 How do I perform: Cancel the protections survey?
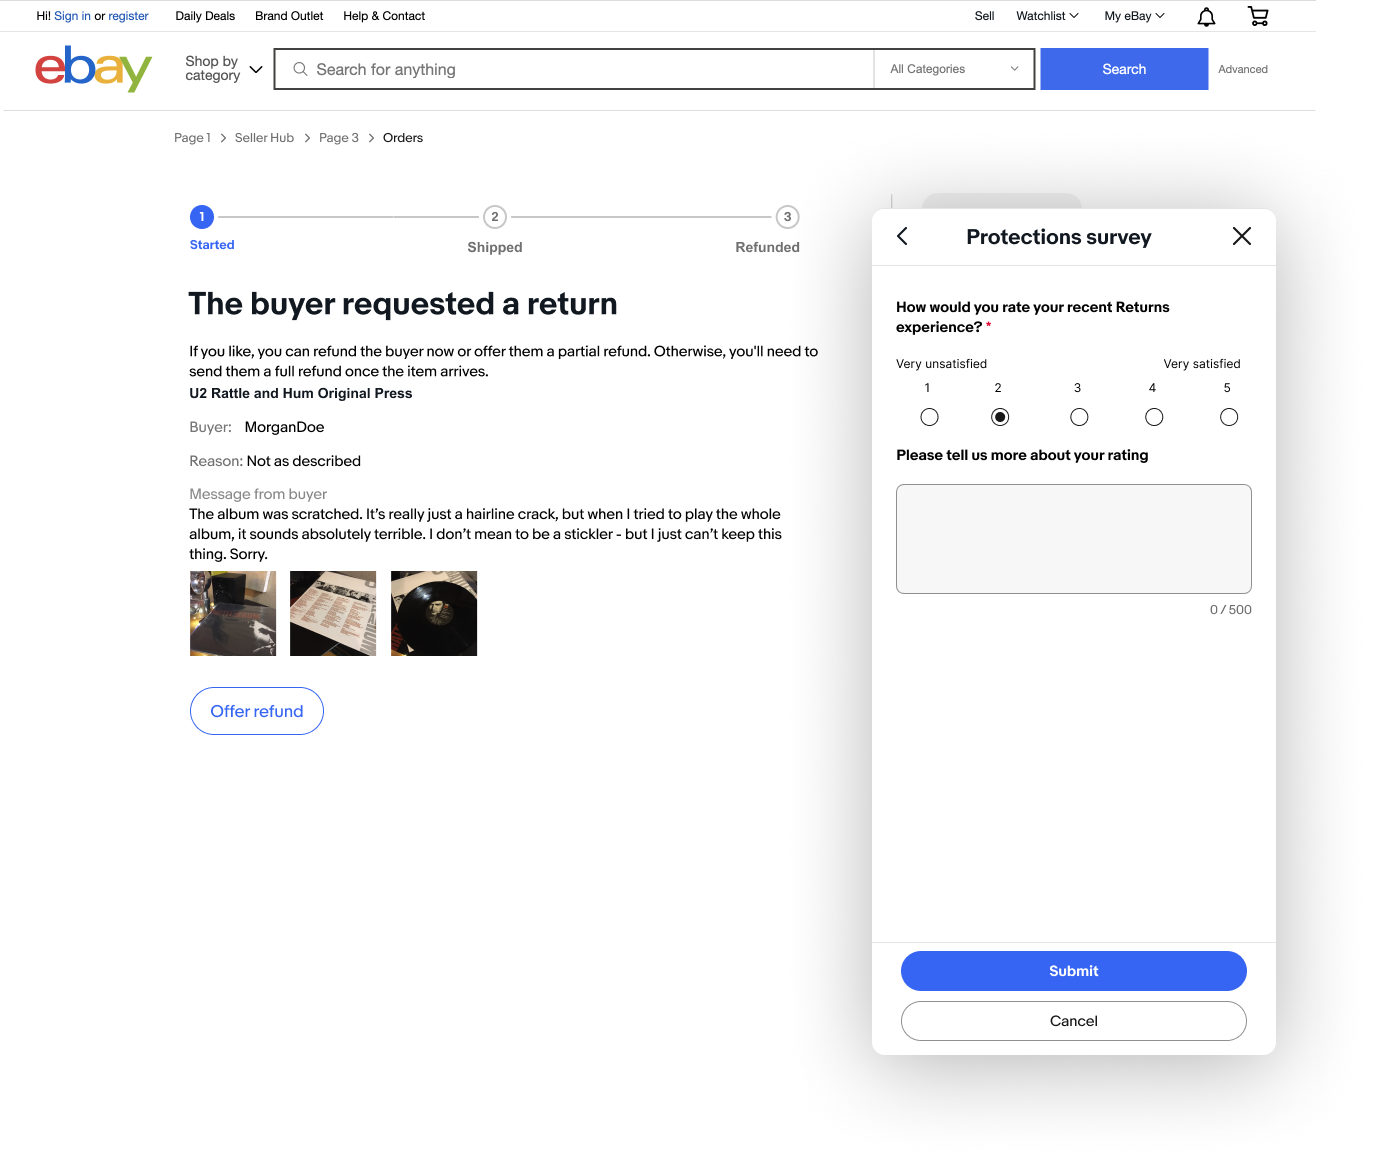pos(1074,1021)
